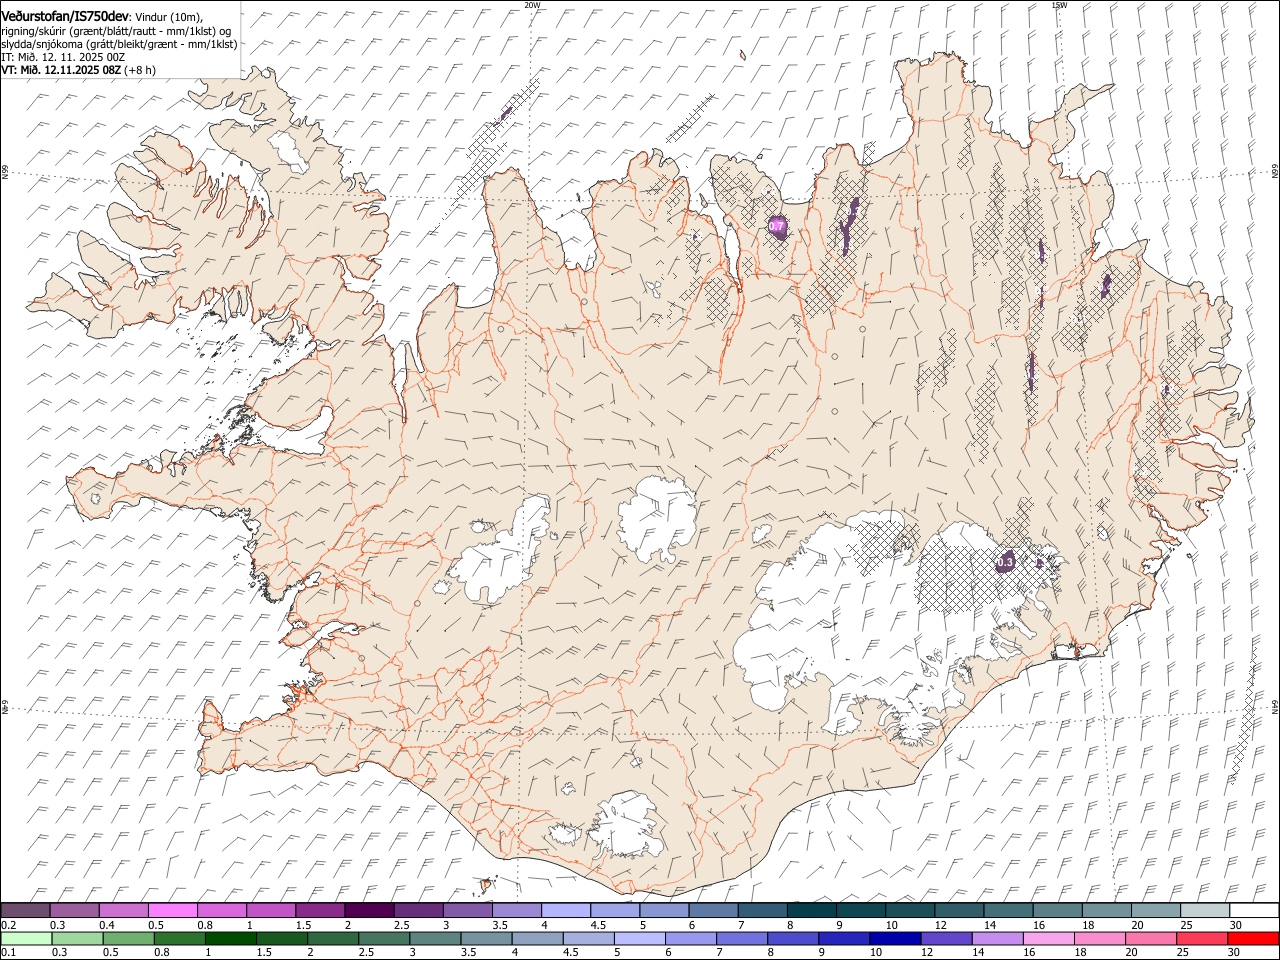Viewport: 1280px width, 960px height.
Task: Click the 'IT: Mið. 12. 11. 2025 00Z' line
Action: [x=63, y=57]
